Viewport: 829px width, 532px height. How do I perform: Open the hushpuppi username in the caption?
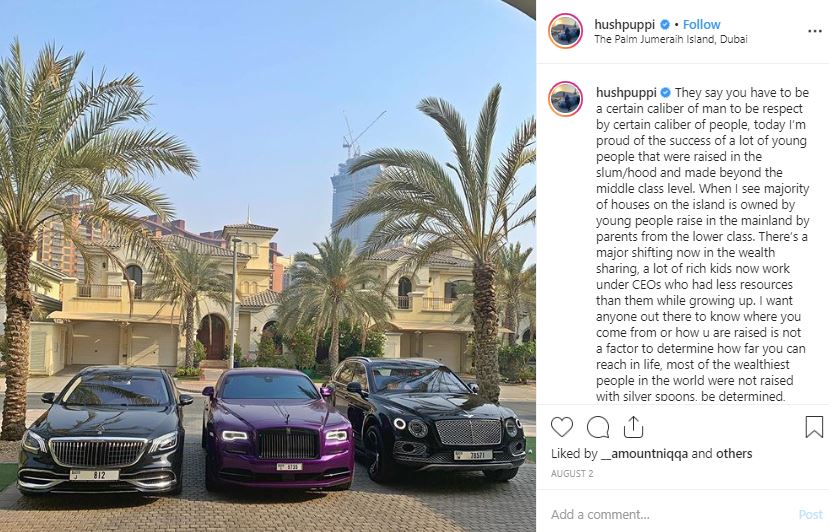626,93
